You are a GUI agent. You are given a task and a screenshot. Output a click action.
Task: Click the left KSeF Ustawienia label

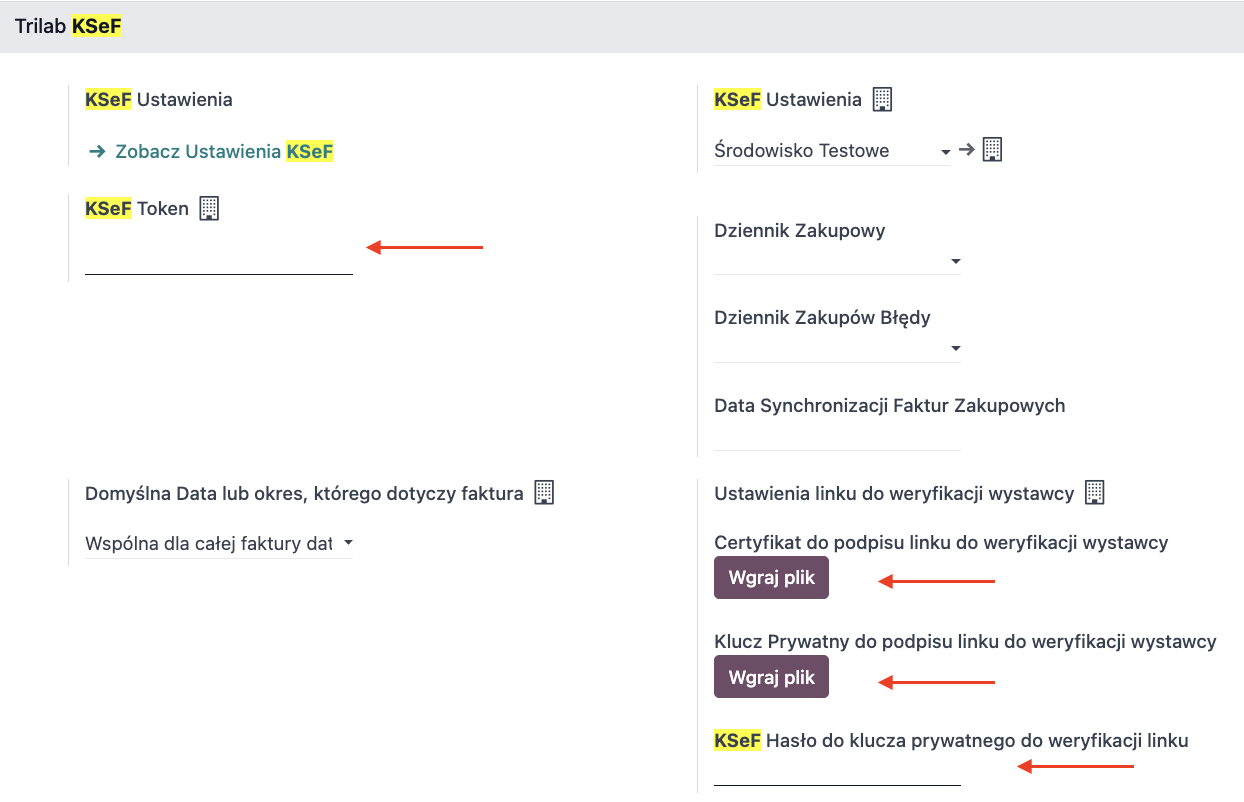tap(159, 99)
